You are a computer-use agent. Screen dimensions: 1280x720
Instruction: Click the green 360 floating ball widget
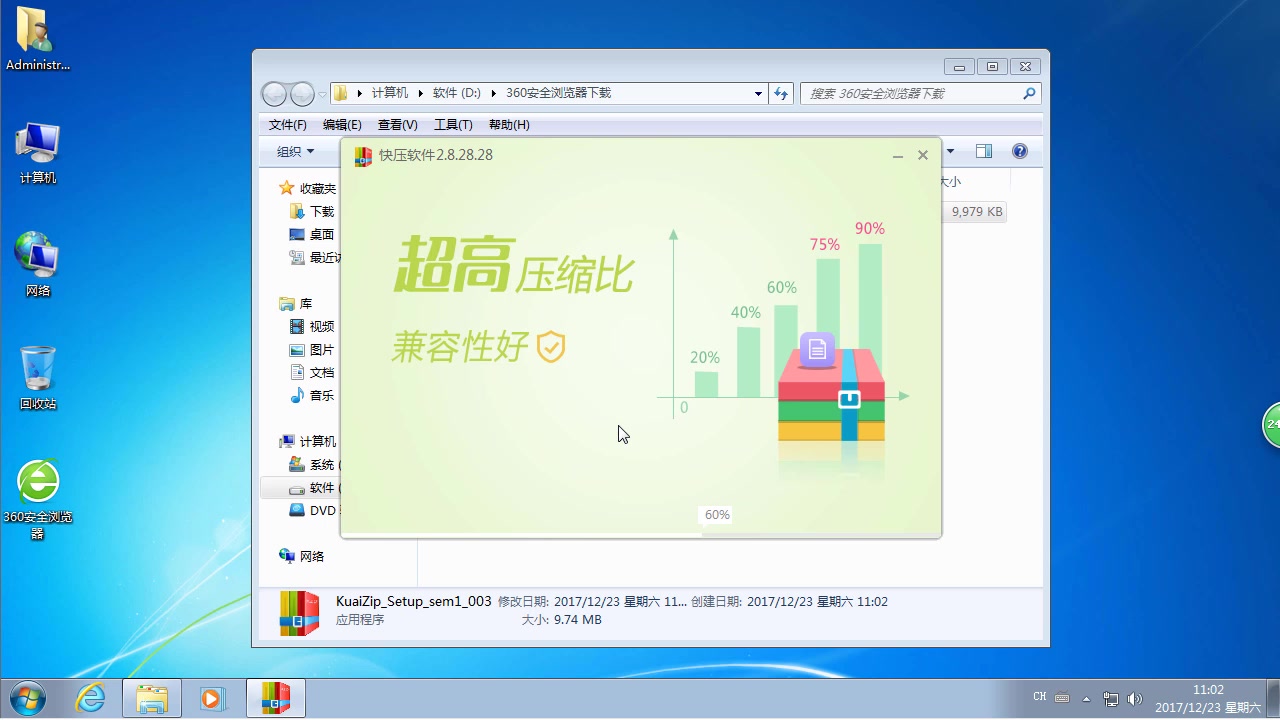pyautogui.click(x=1271, y=425)
